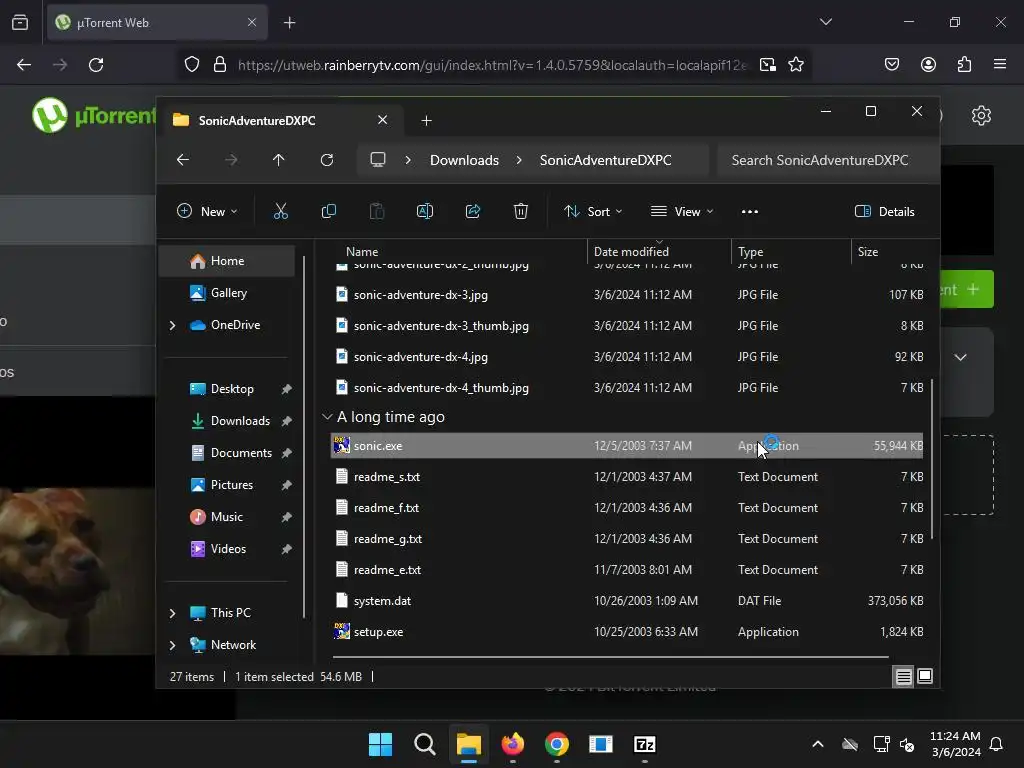Close the SonicAdventureDXPC Explorer tab
Image resolution: width=1024 pixels, height=768 pixels.
pos(383,120)
